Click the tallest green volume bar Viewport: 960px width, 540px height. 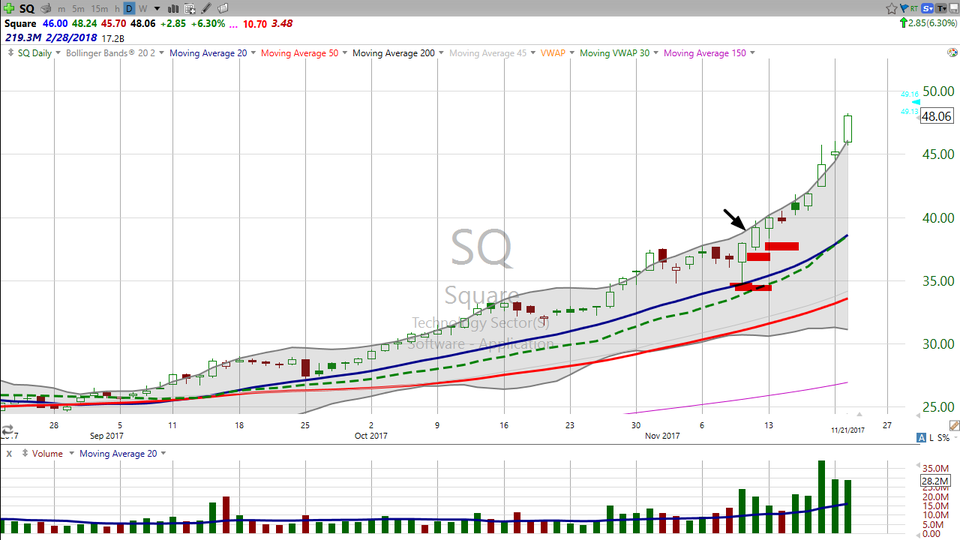pyautogui.click(x=822, y=497)
